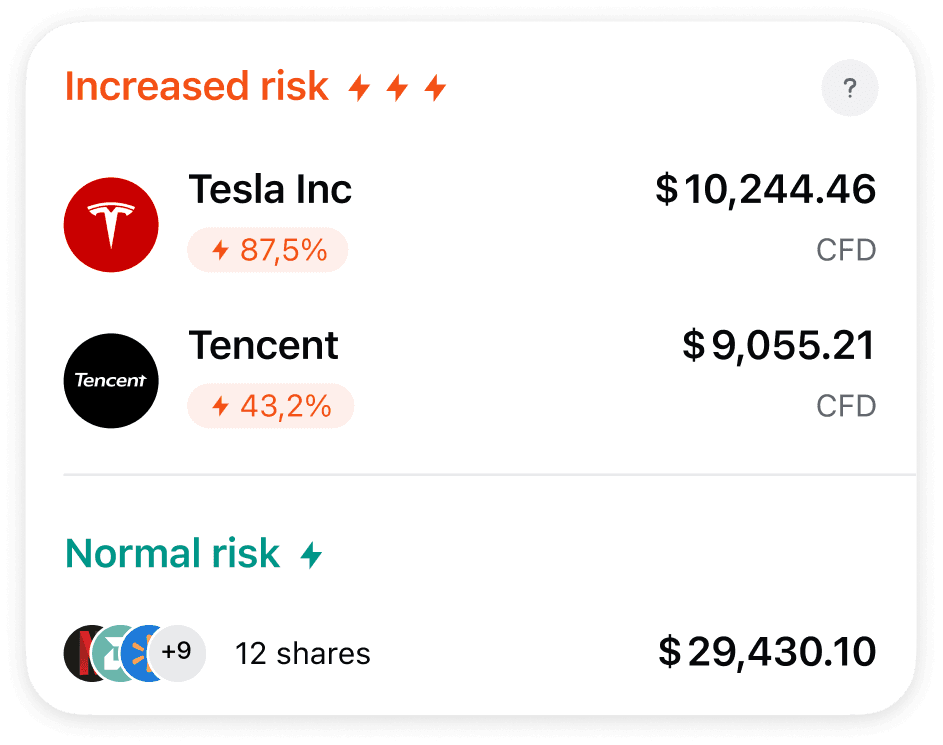
Task: Click Tencent's 43,2% risk badge
Action: coord(270,406)
